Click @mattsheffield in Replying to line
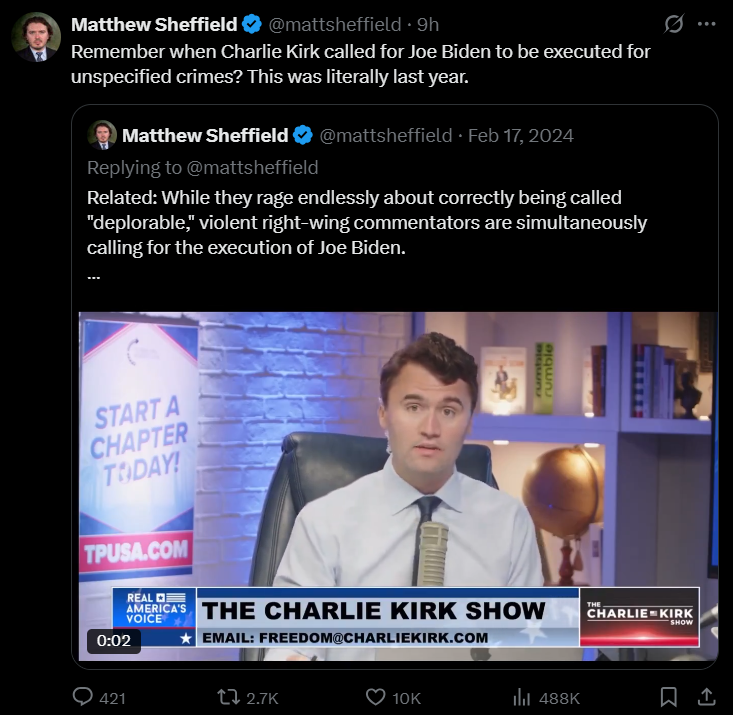 [252, 167]
